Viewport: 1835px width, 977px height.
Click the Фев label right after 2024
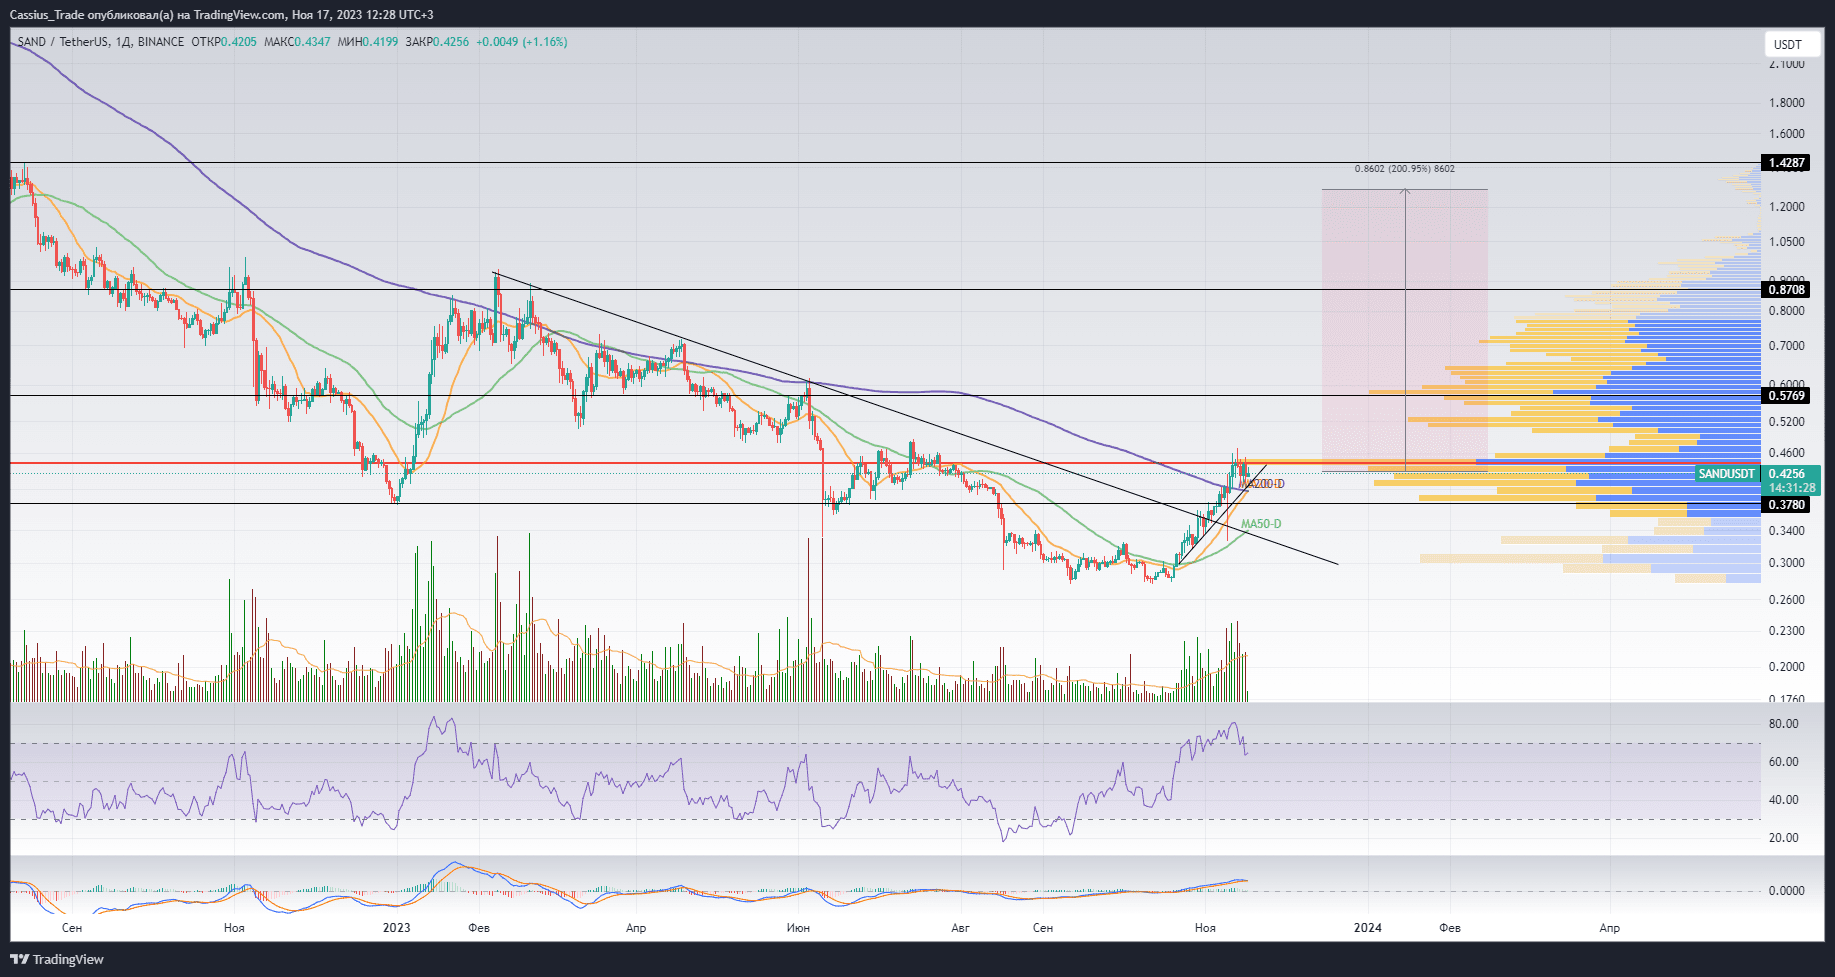point(1450,928)
